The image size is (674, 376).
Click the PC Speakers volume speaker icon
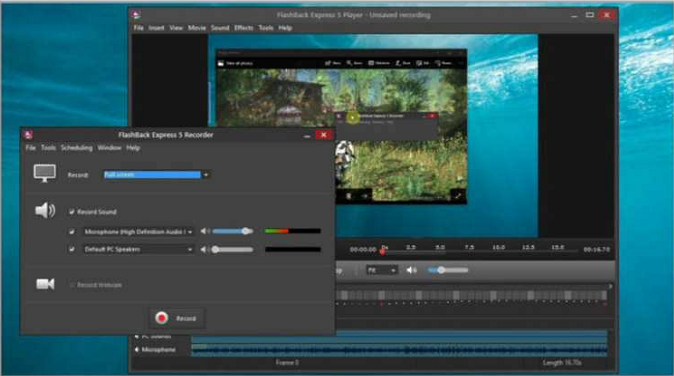(x=205, y=249)
